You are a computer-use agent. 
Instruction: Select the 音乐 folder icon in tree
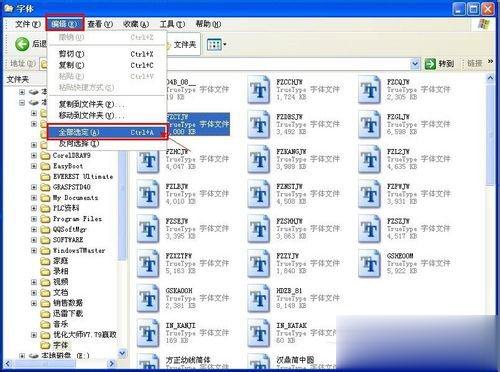pos(45,324)
